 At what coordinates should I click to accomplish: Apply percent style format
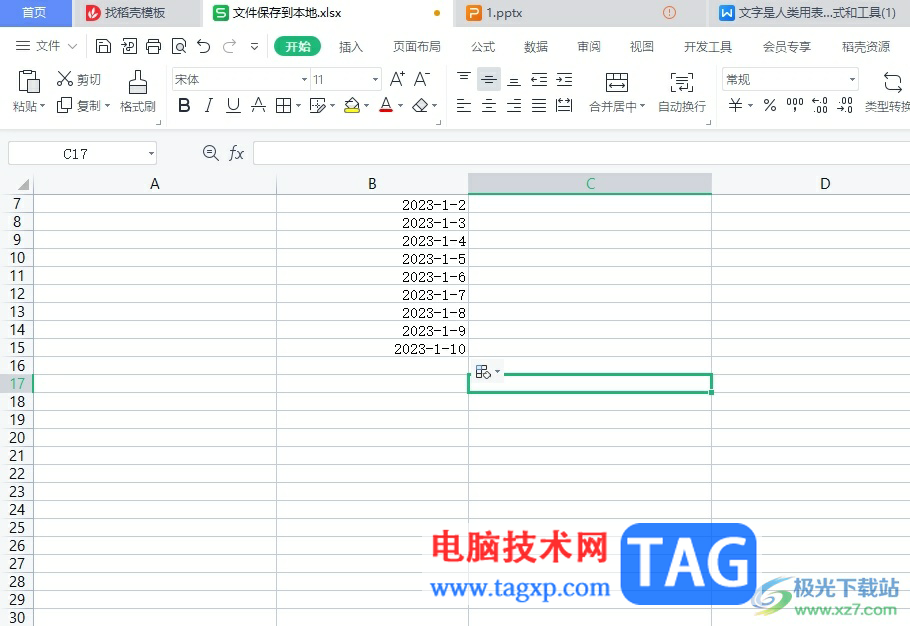coord(770,106)
